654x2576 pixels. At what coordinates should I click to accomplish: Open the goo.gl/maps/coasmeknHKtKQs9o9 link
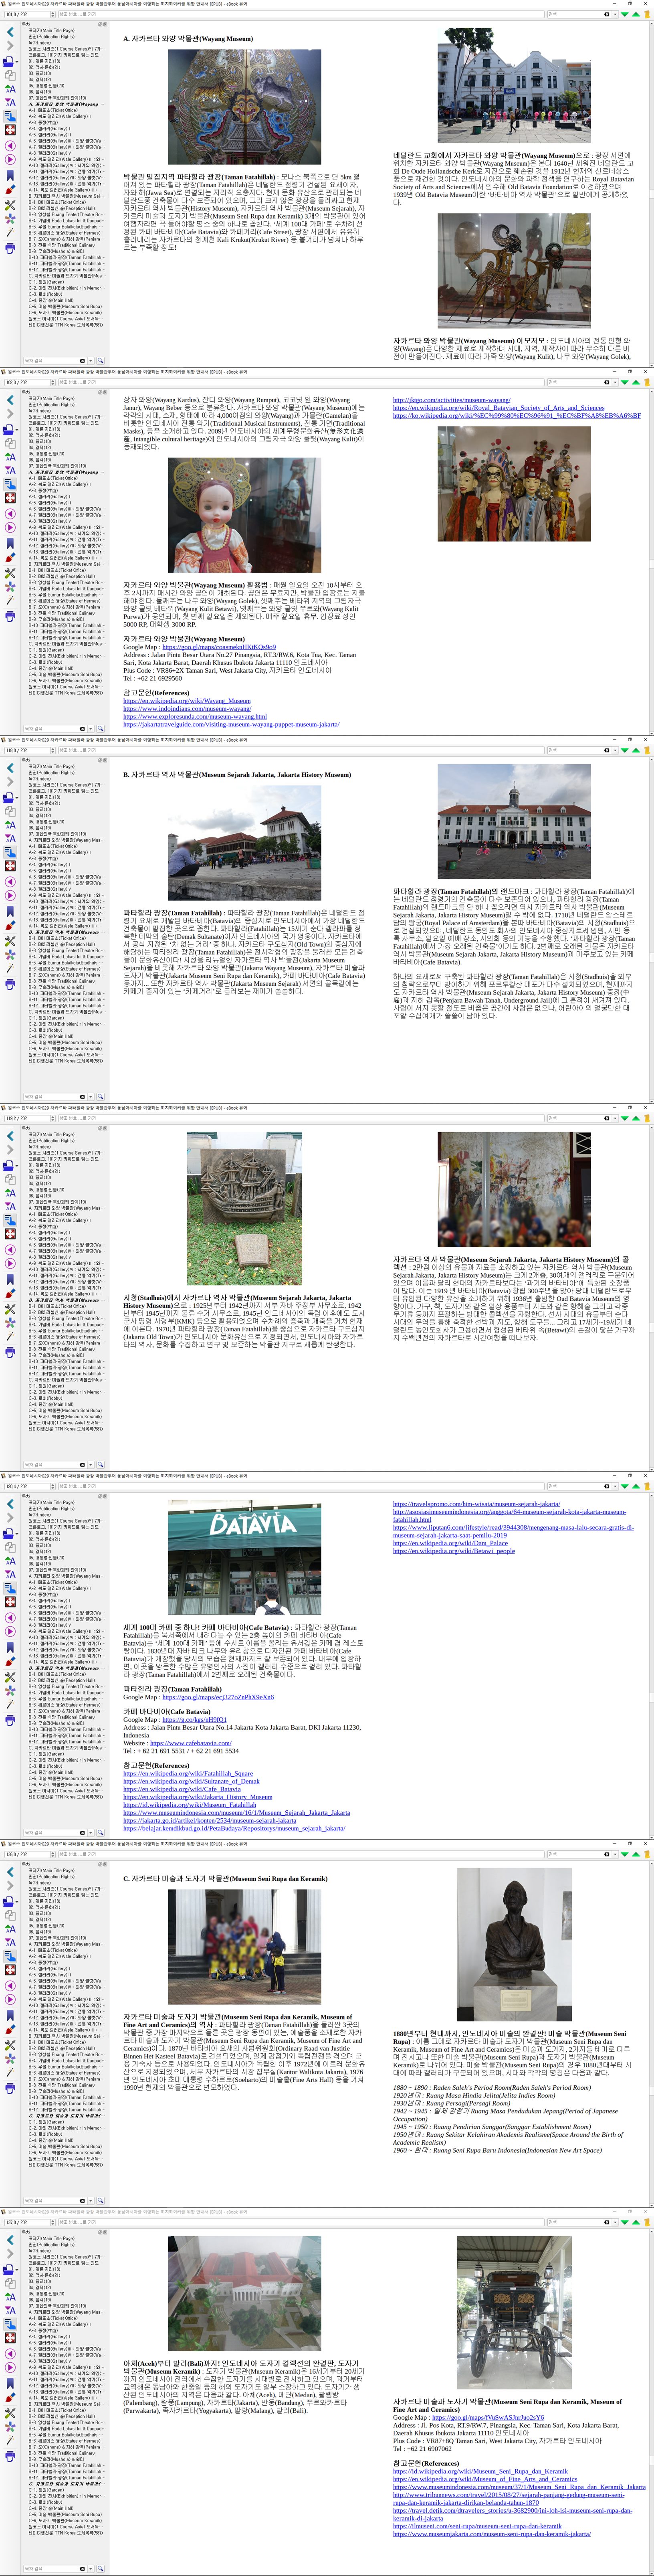pos(219,647)
